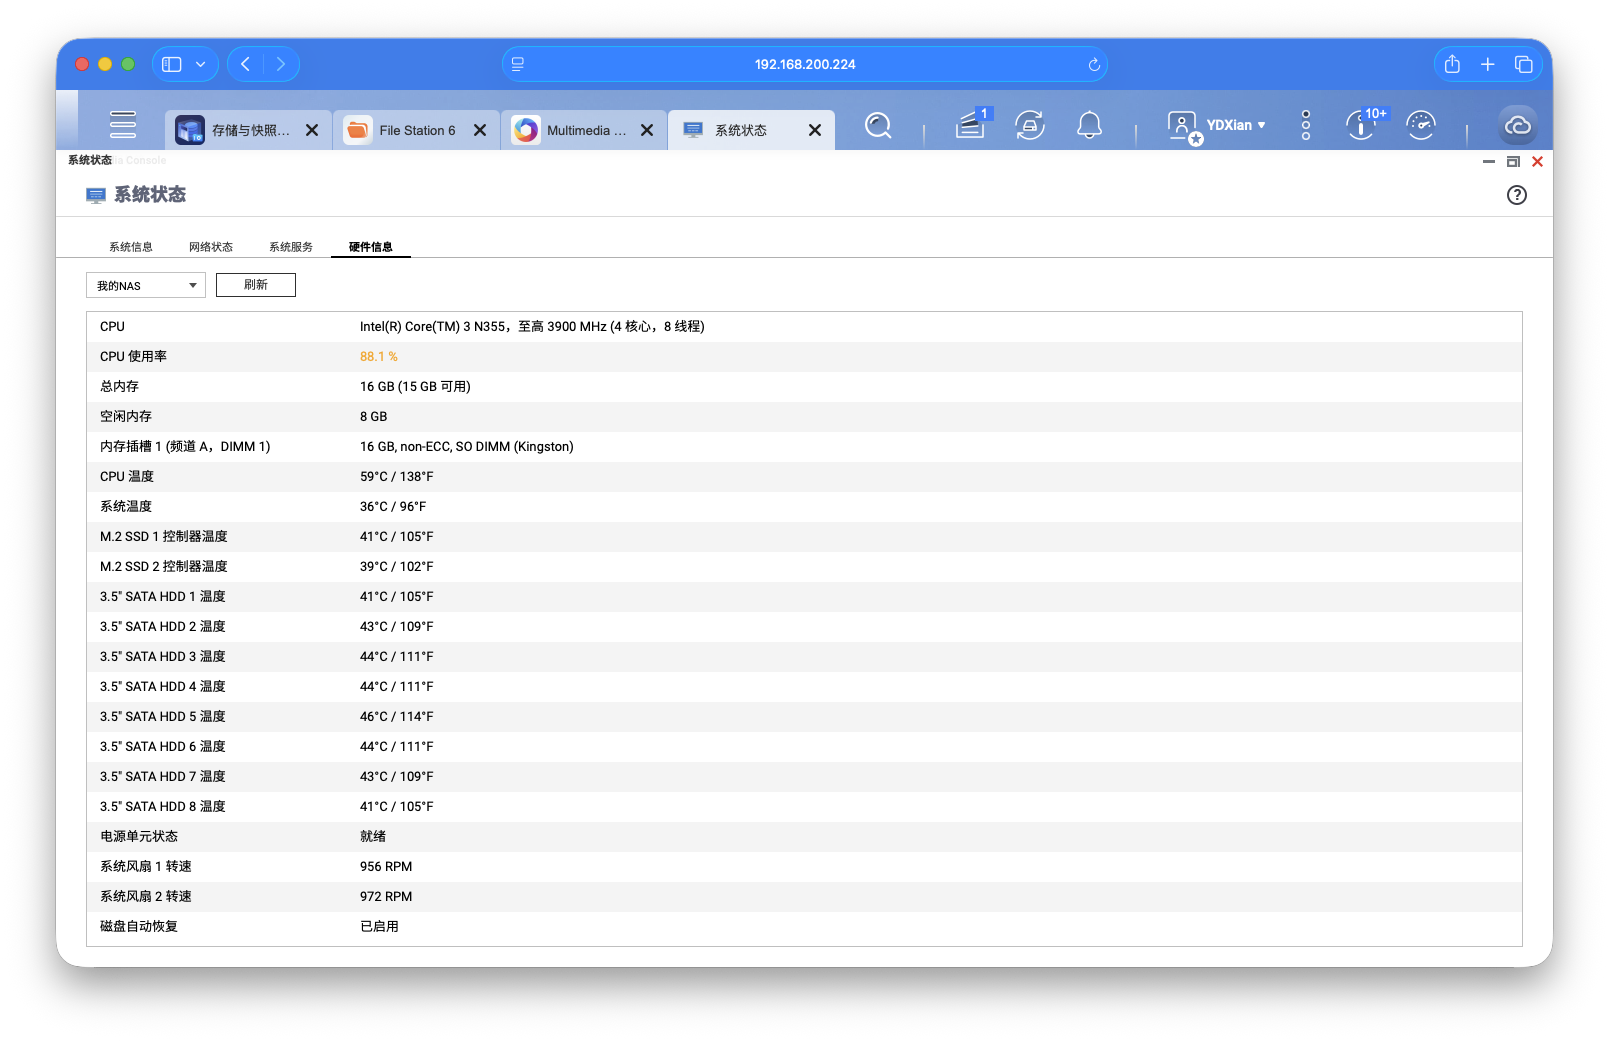
Task: Open the dashboard gauge icon
Action: point(1420,125)
